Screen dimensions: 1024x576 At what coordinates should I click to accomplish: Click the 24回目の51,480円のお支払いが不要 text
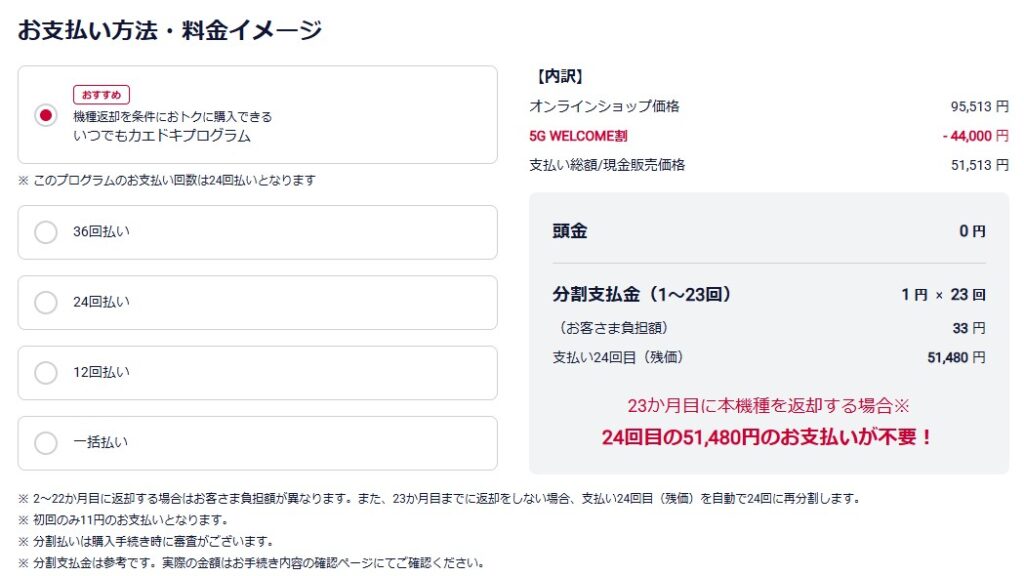tap(768, 437)
